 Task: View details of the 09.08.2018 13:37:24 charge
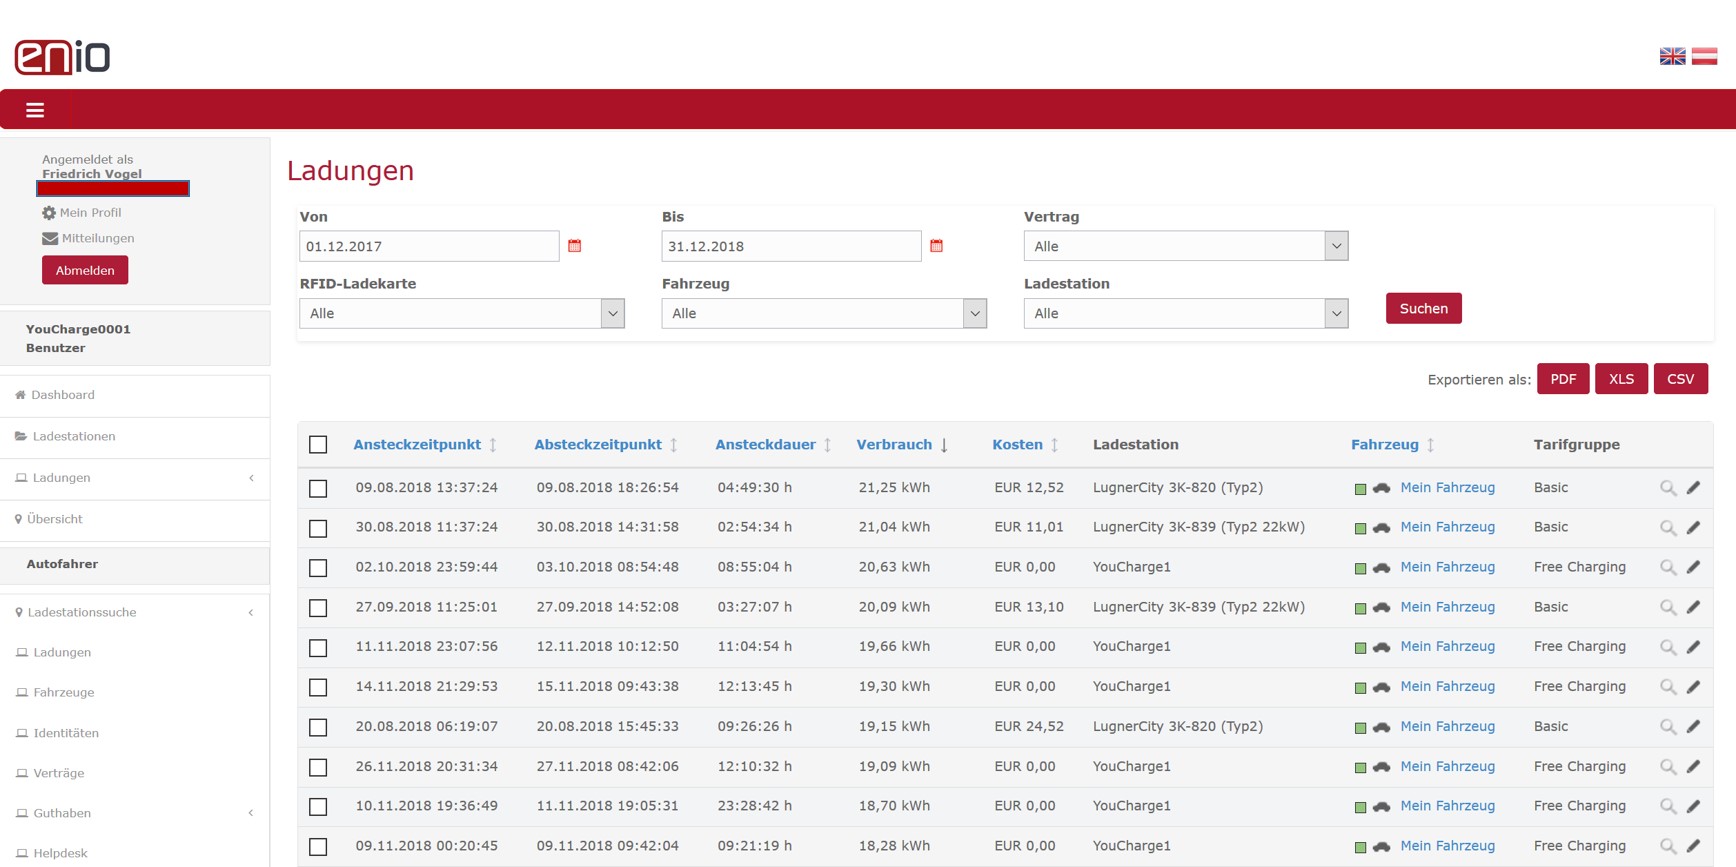(1667, 488)
